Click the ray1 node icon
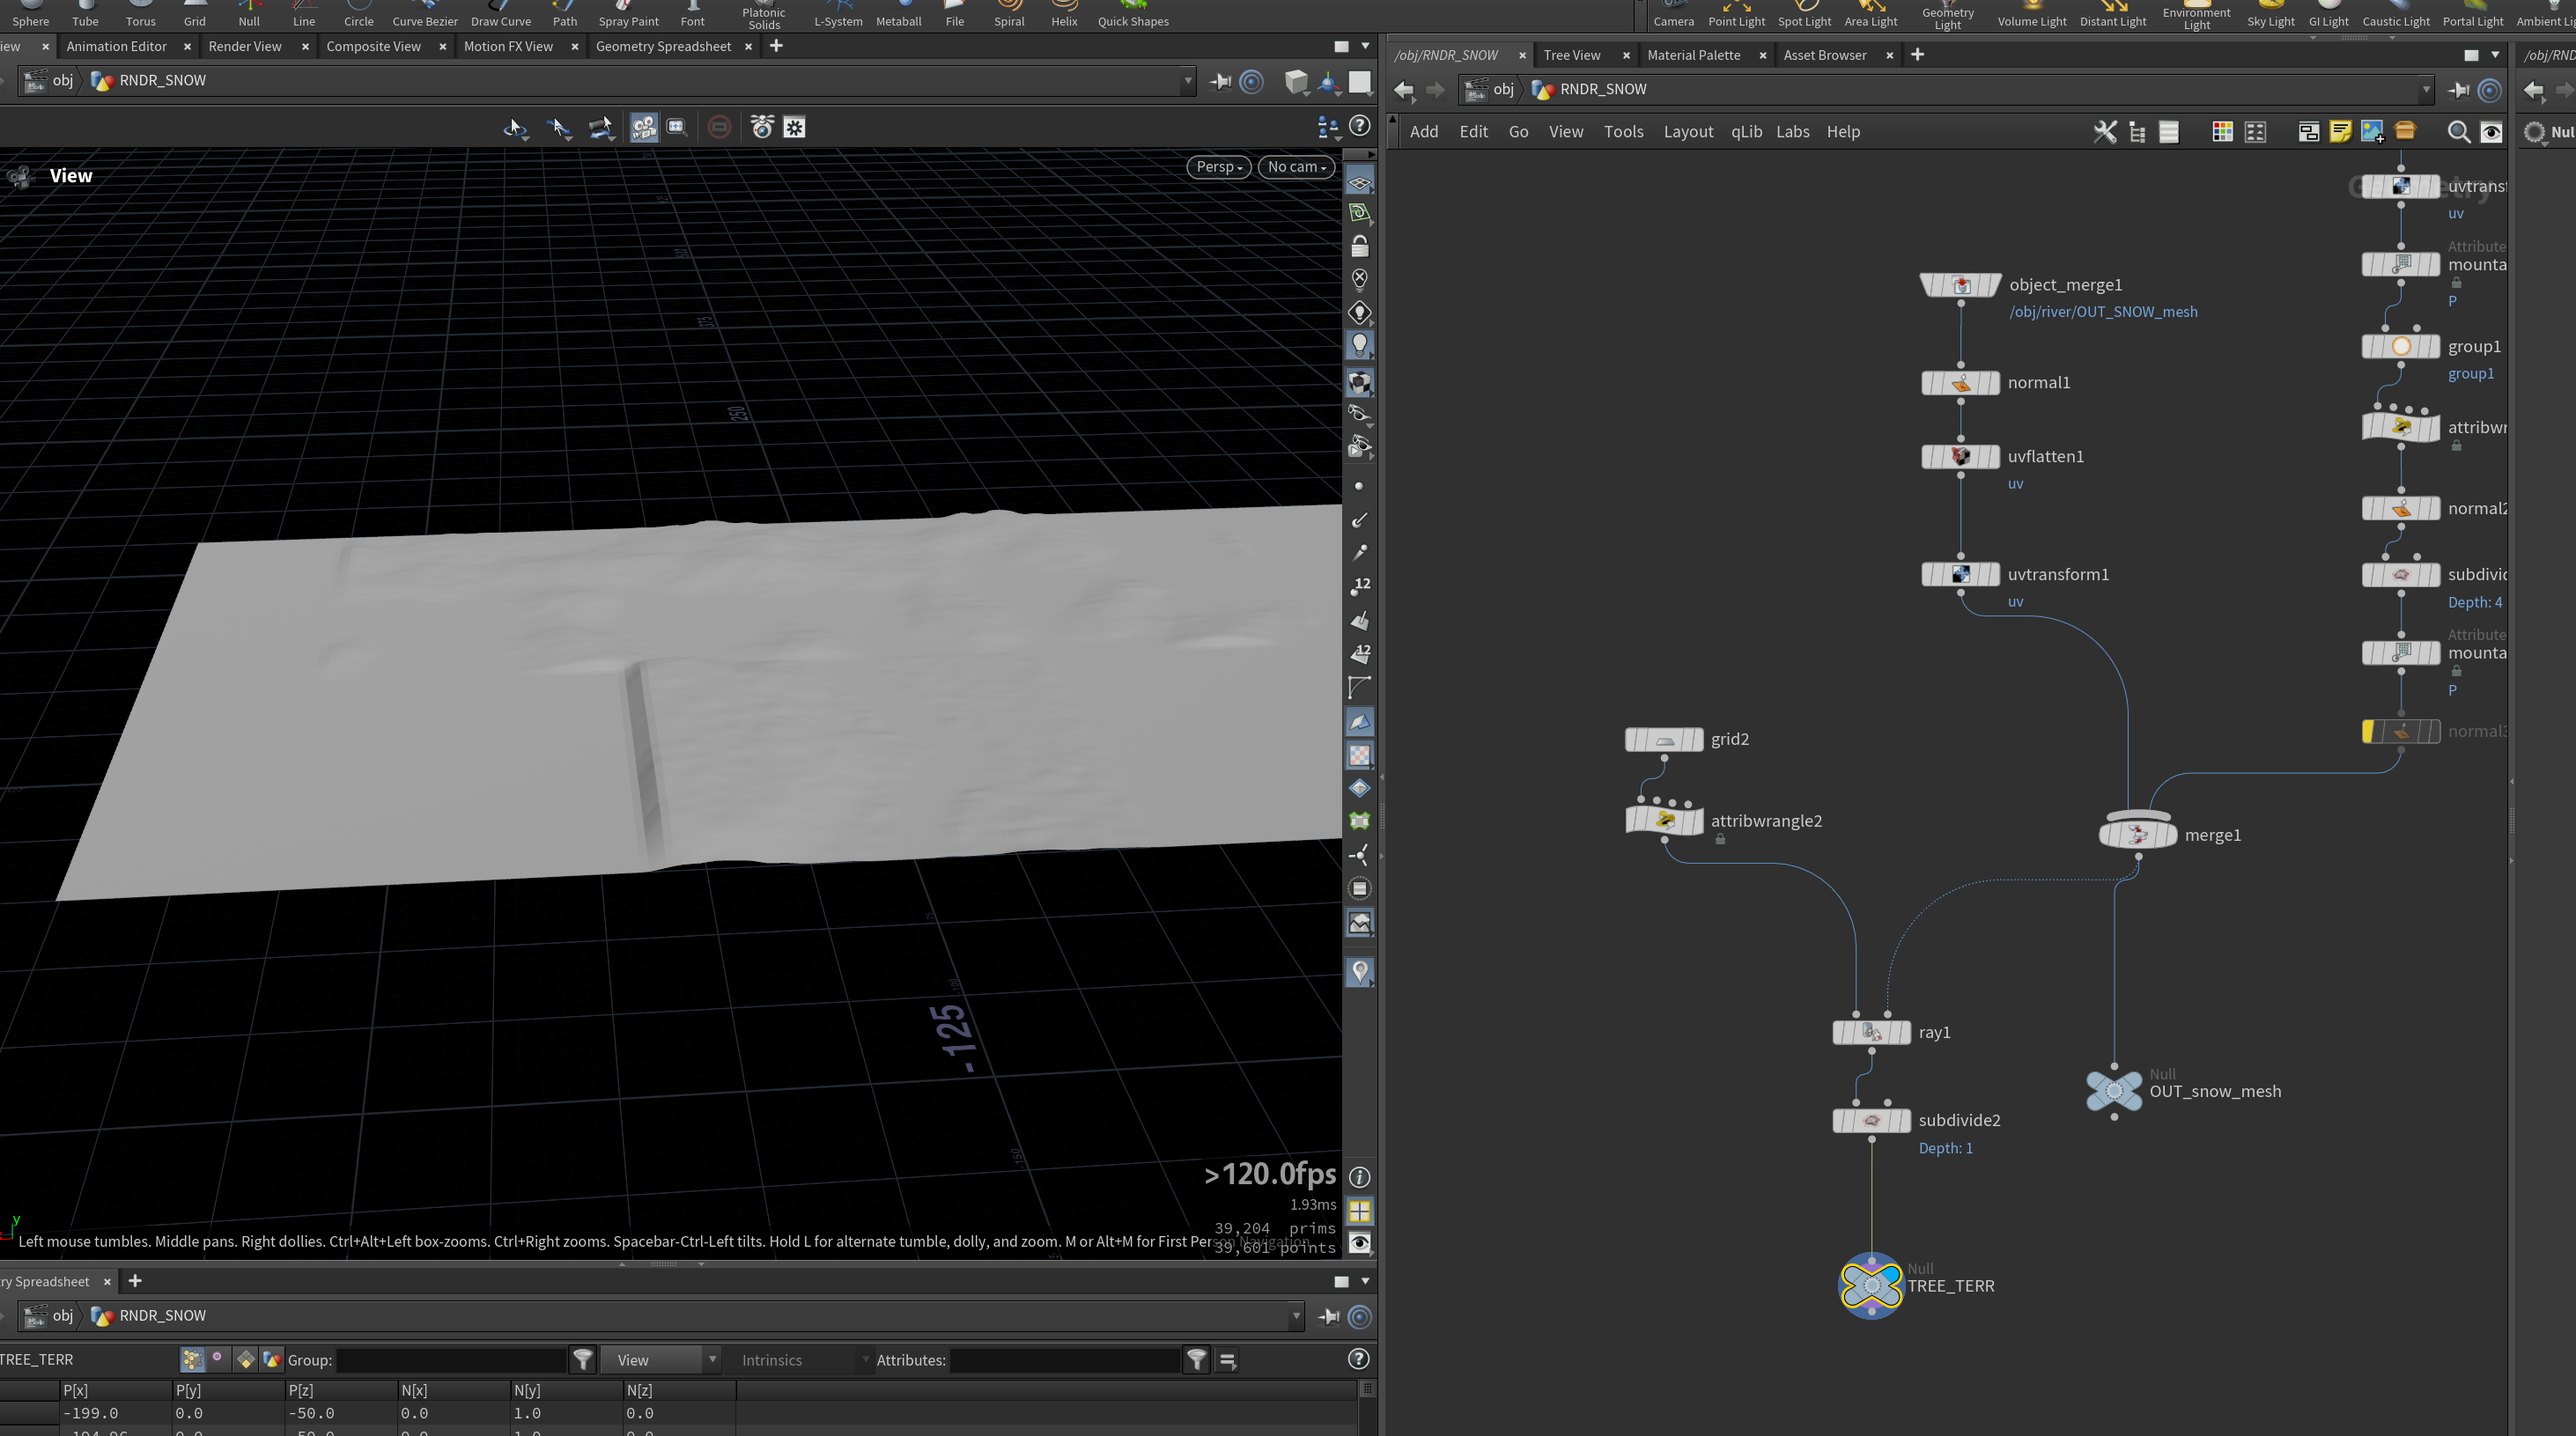 [1871, 1032]
